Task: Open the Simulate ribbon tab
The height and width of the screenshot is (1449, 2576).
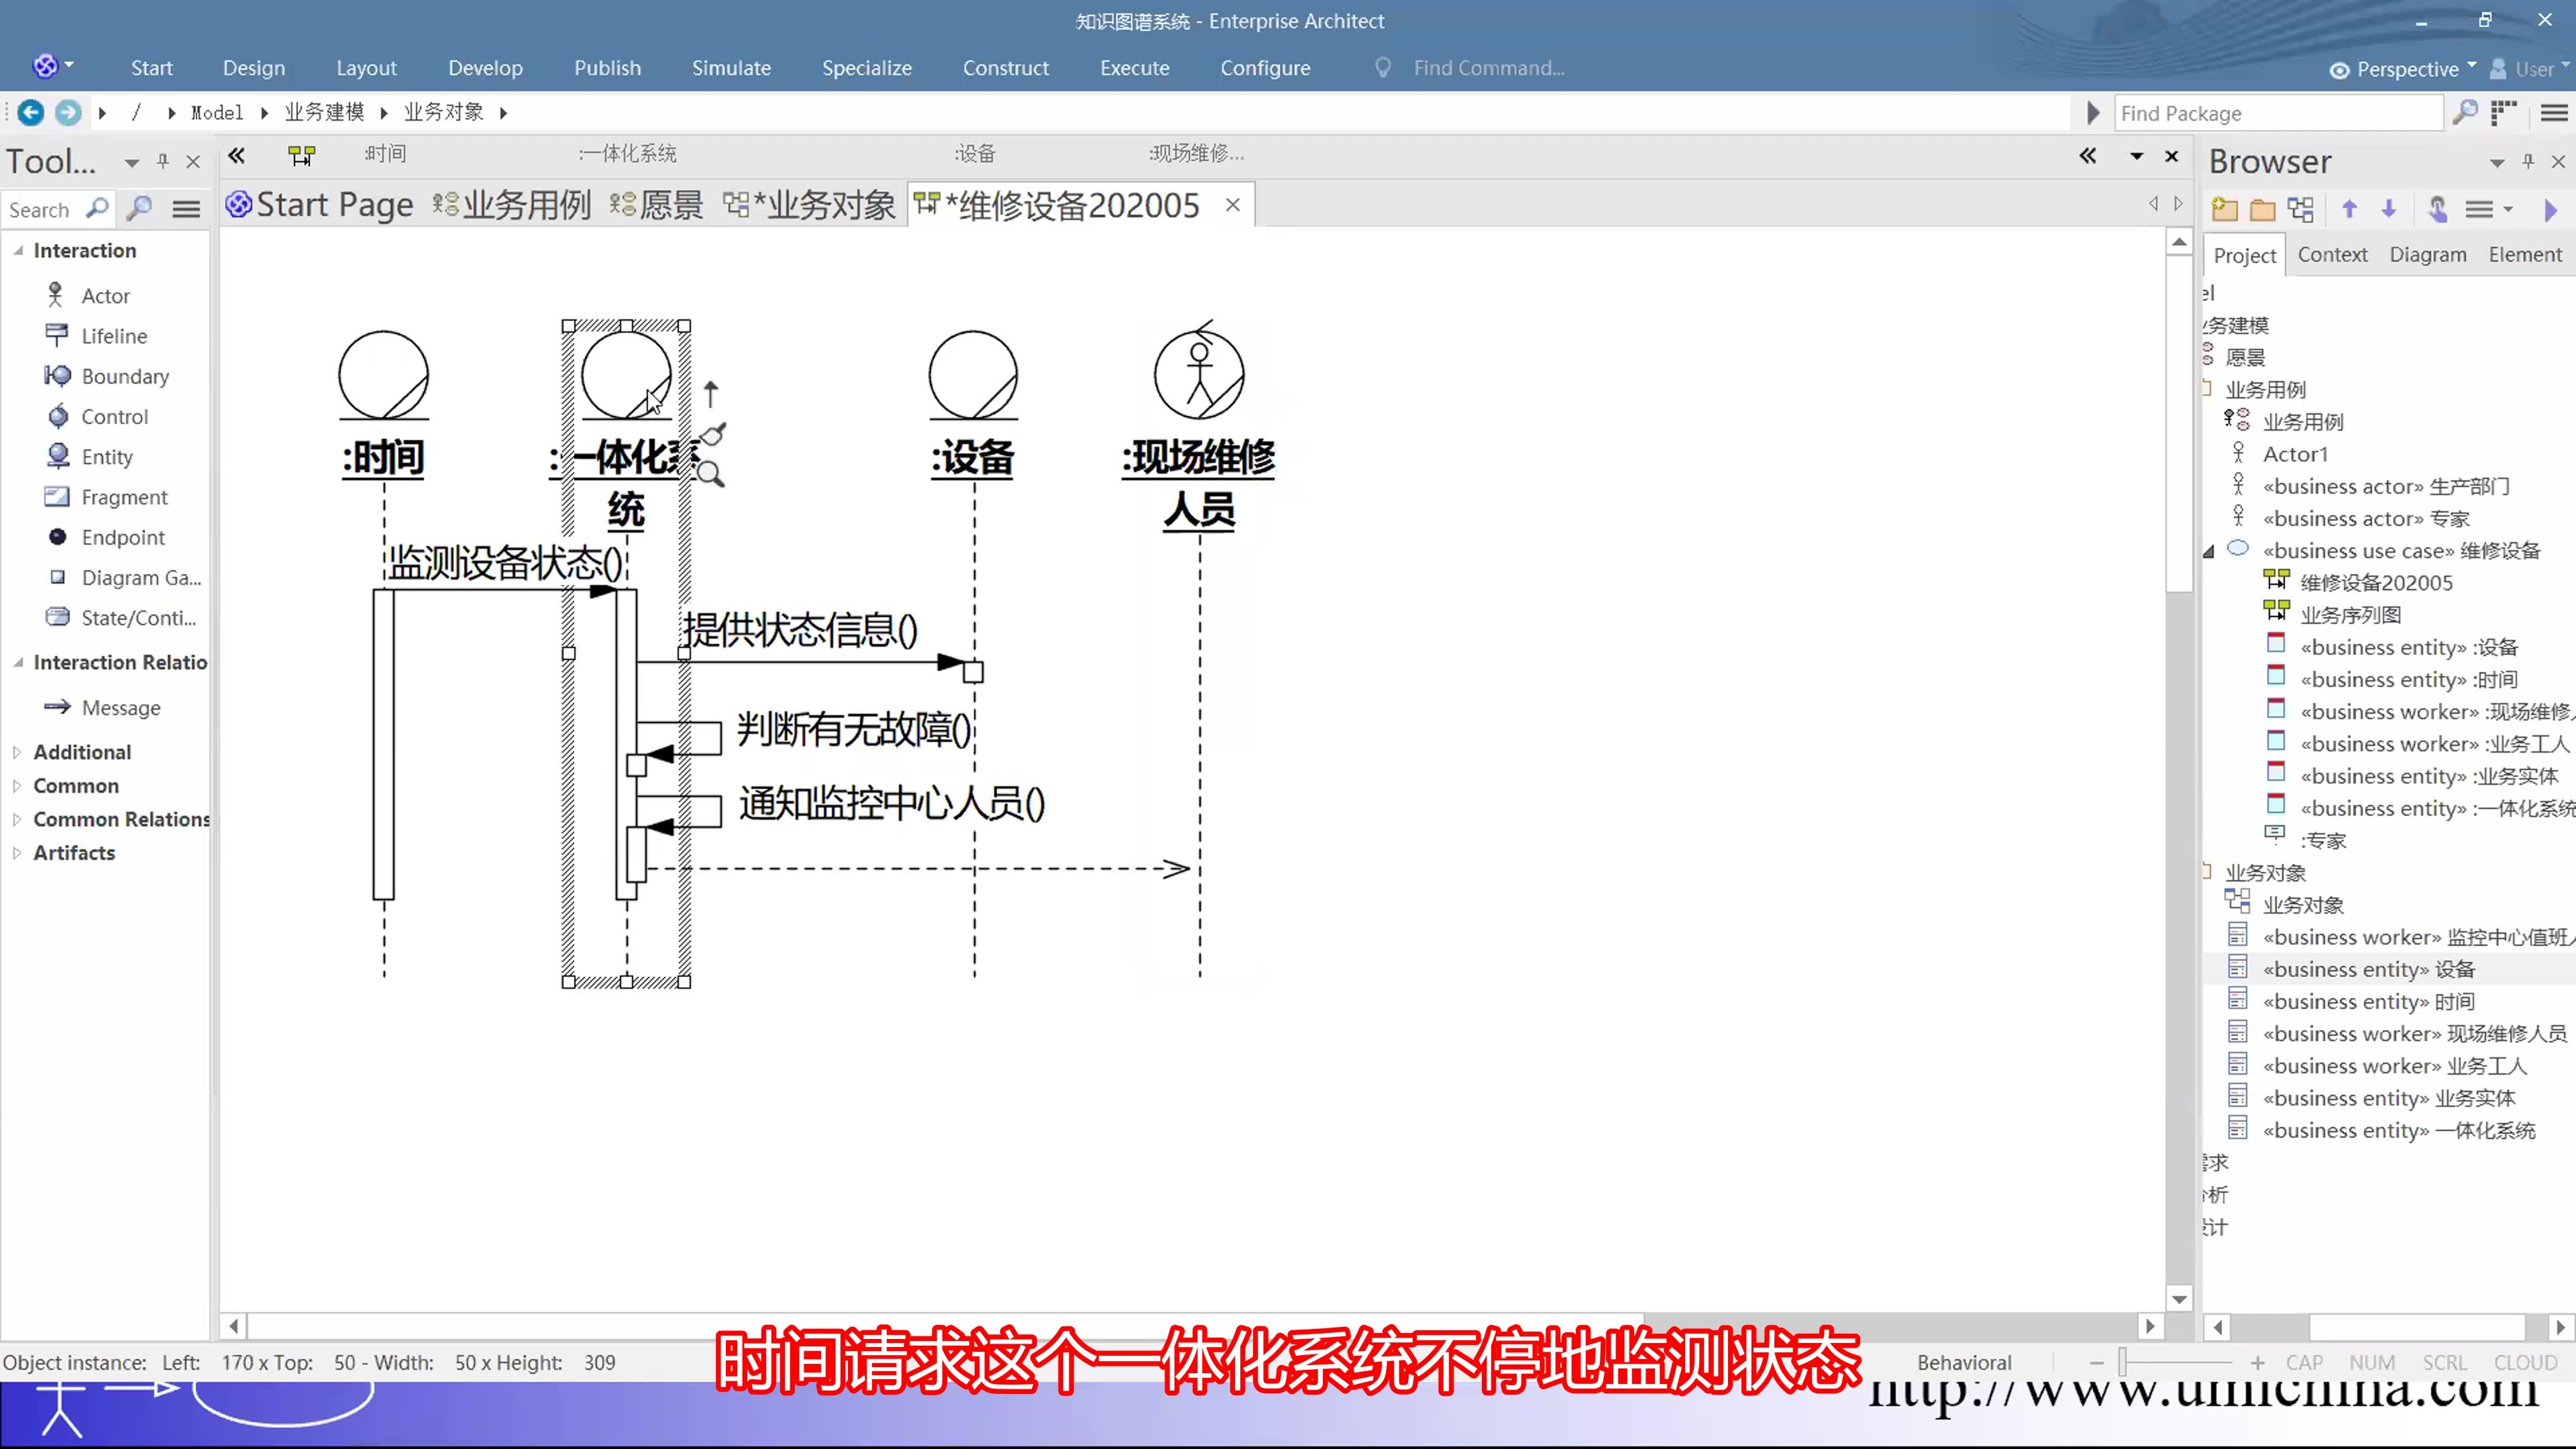Action: coord(731,68)
